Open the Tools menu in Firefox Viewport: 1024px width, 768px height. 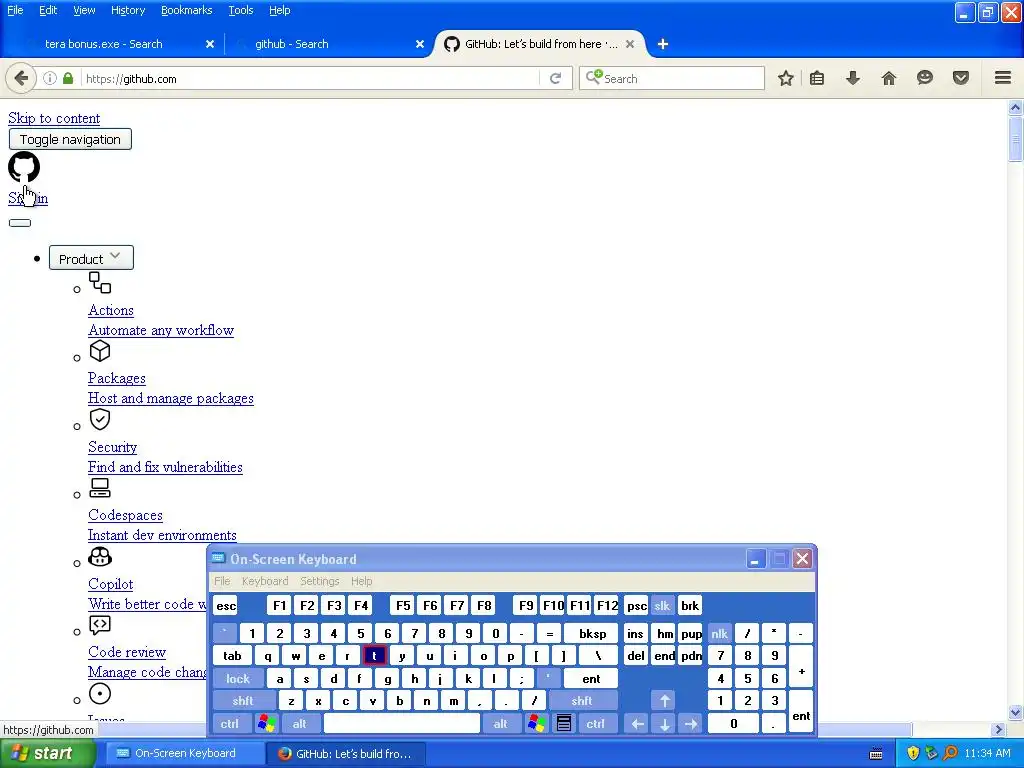(x=240, y=10)
